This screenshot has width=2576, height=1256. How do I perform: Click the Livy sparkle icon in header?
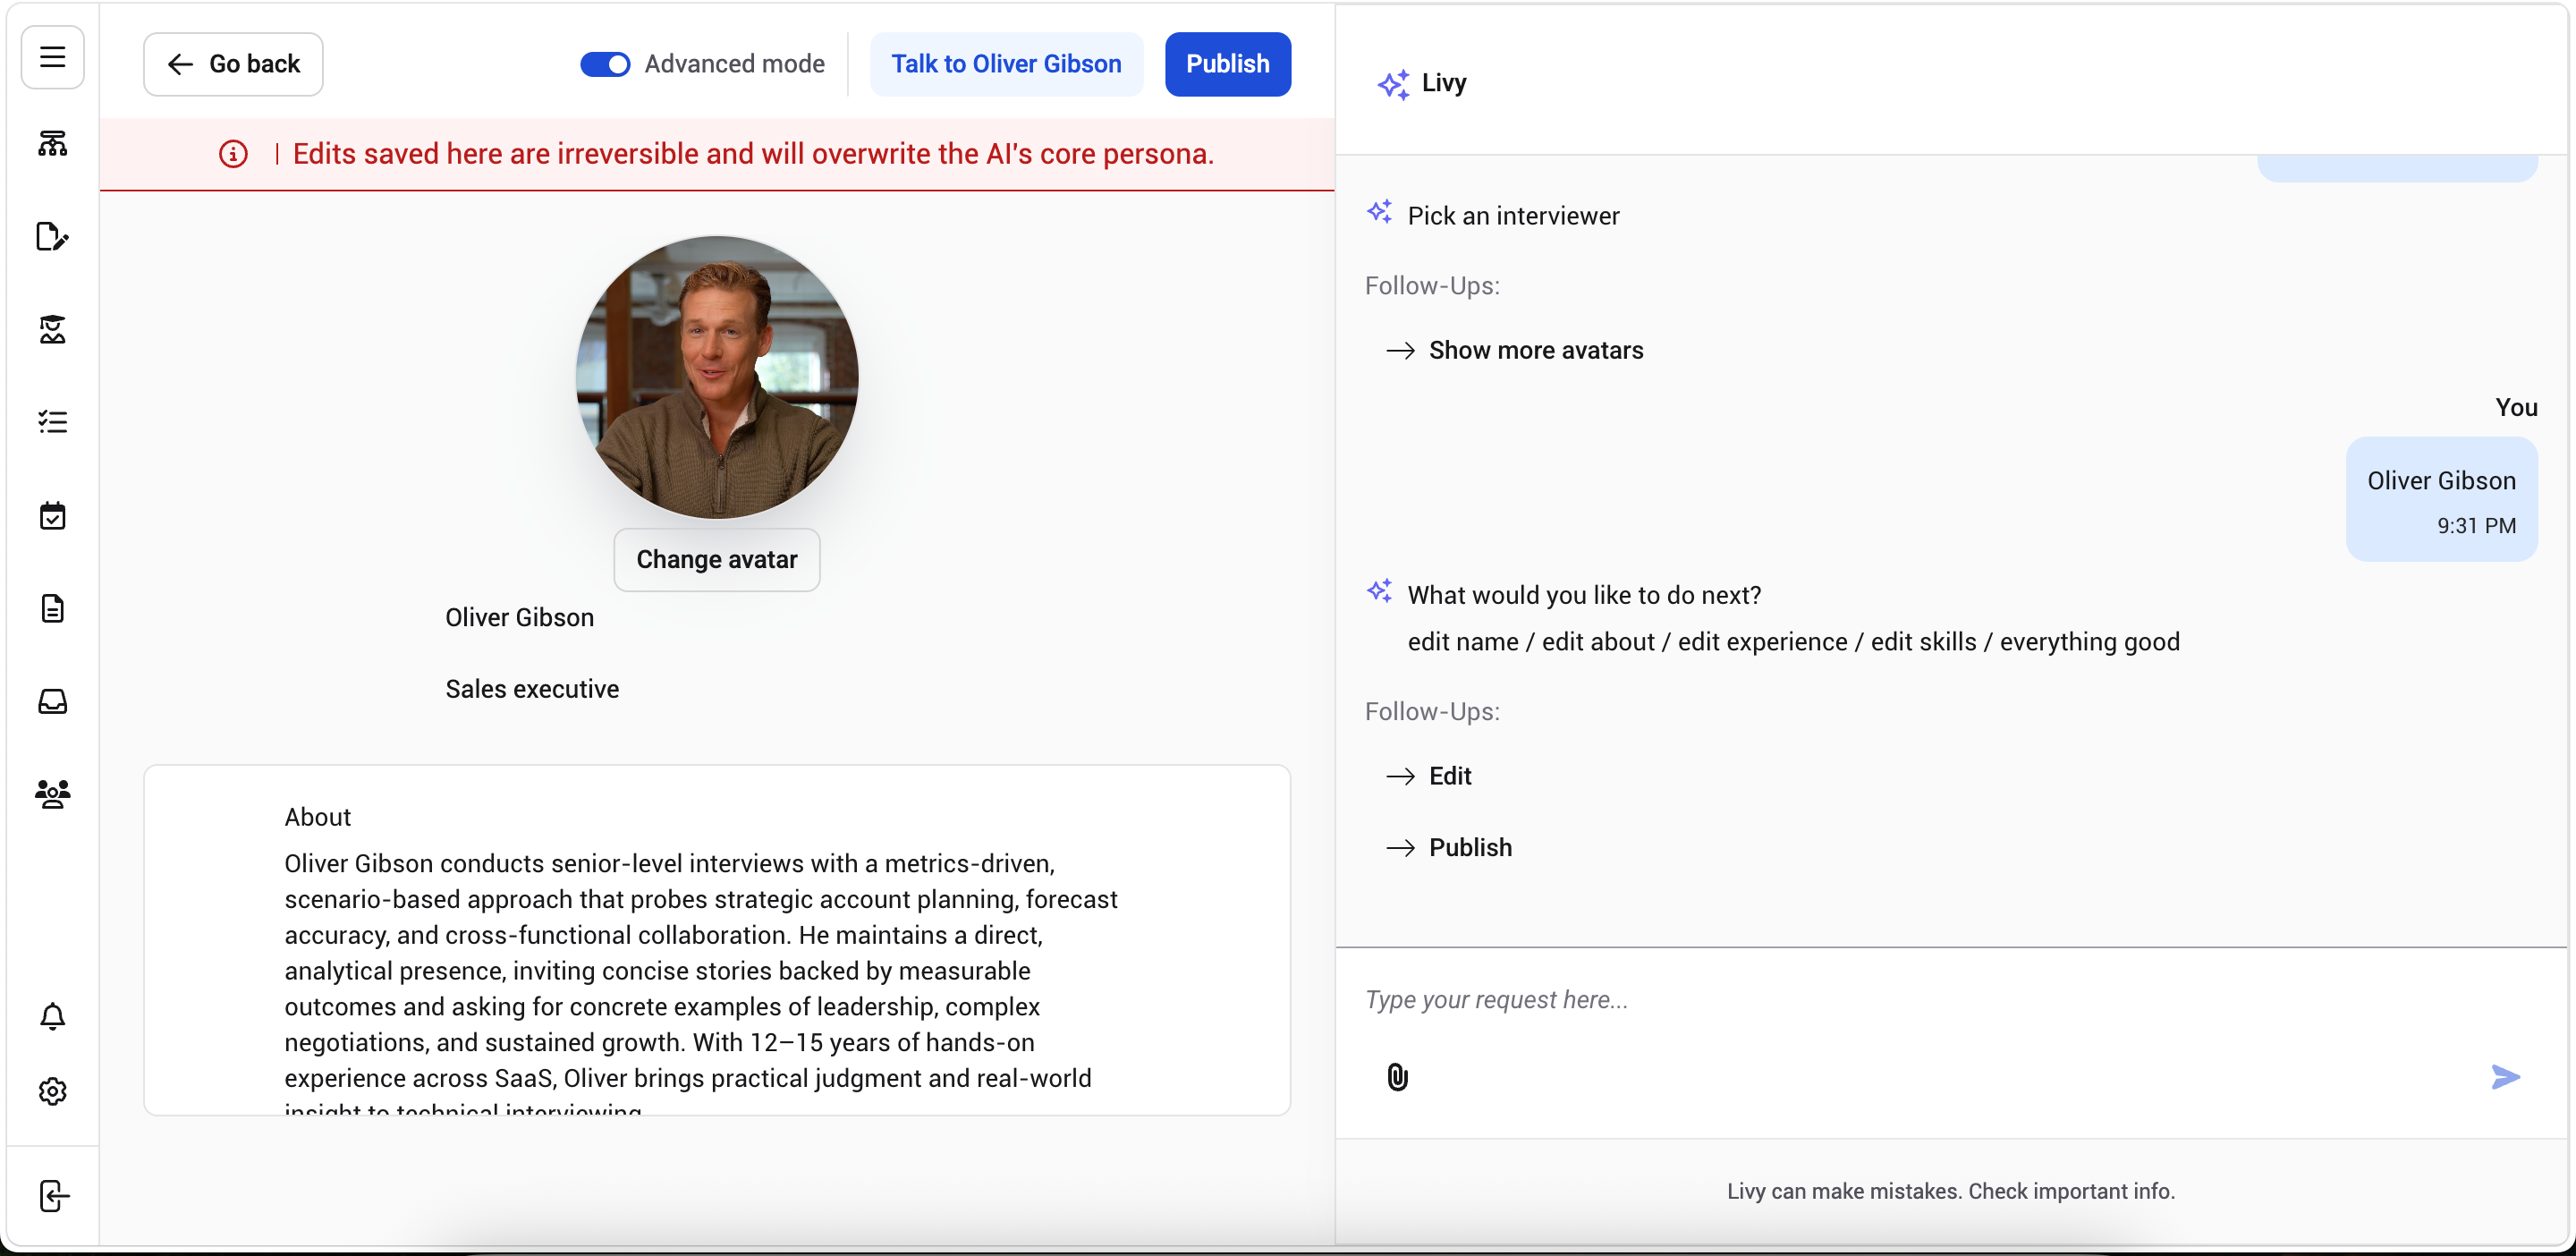tap(1393, 84)
